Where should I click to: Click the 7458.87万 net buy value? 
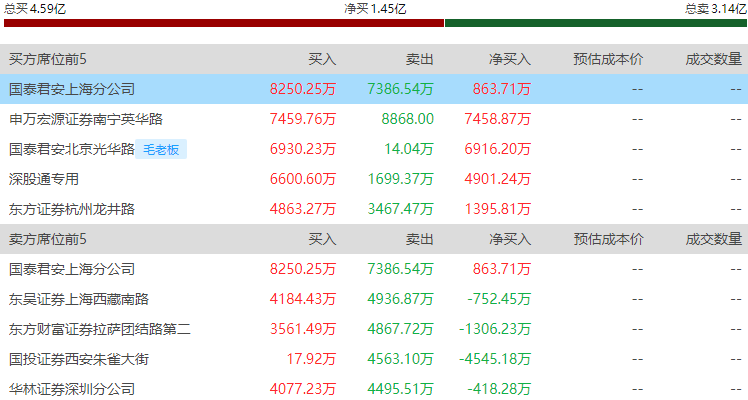coord(498,119)
